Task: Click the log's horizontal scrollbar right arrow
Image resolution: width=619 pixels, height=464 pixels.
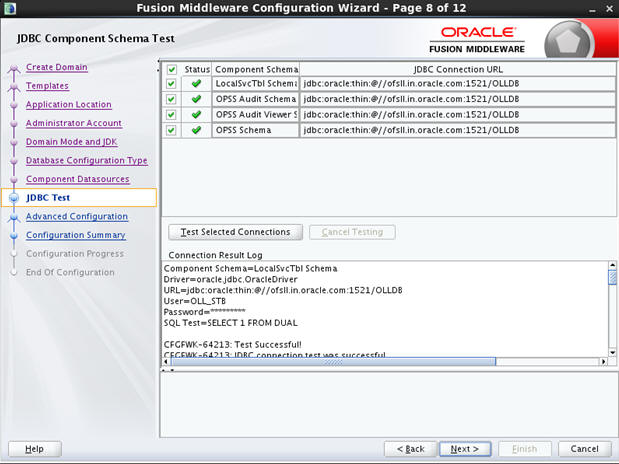Action: coord(604,361)
